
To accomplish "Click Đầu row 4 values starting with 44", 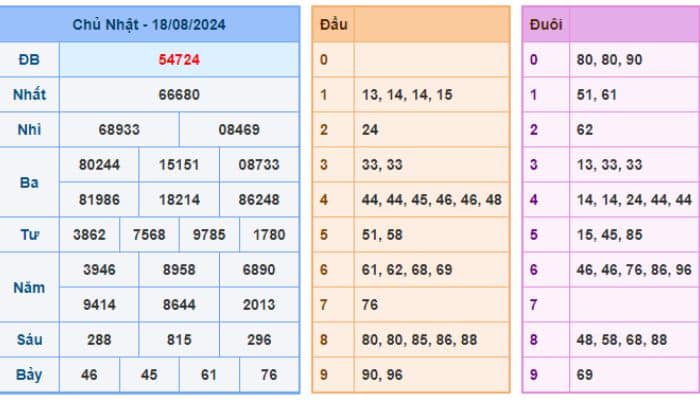I will 432,200.
